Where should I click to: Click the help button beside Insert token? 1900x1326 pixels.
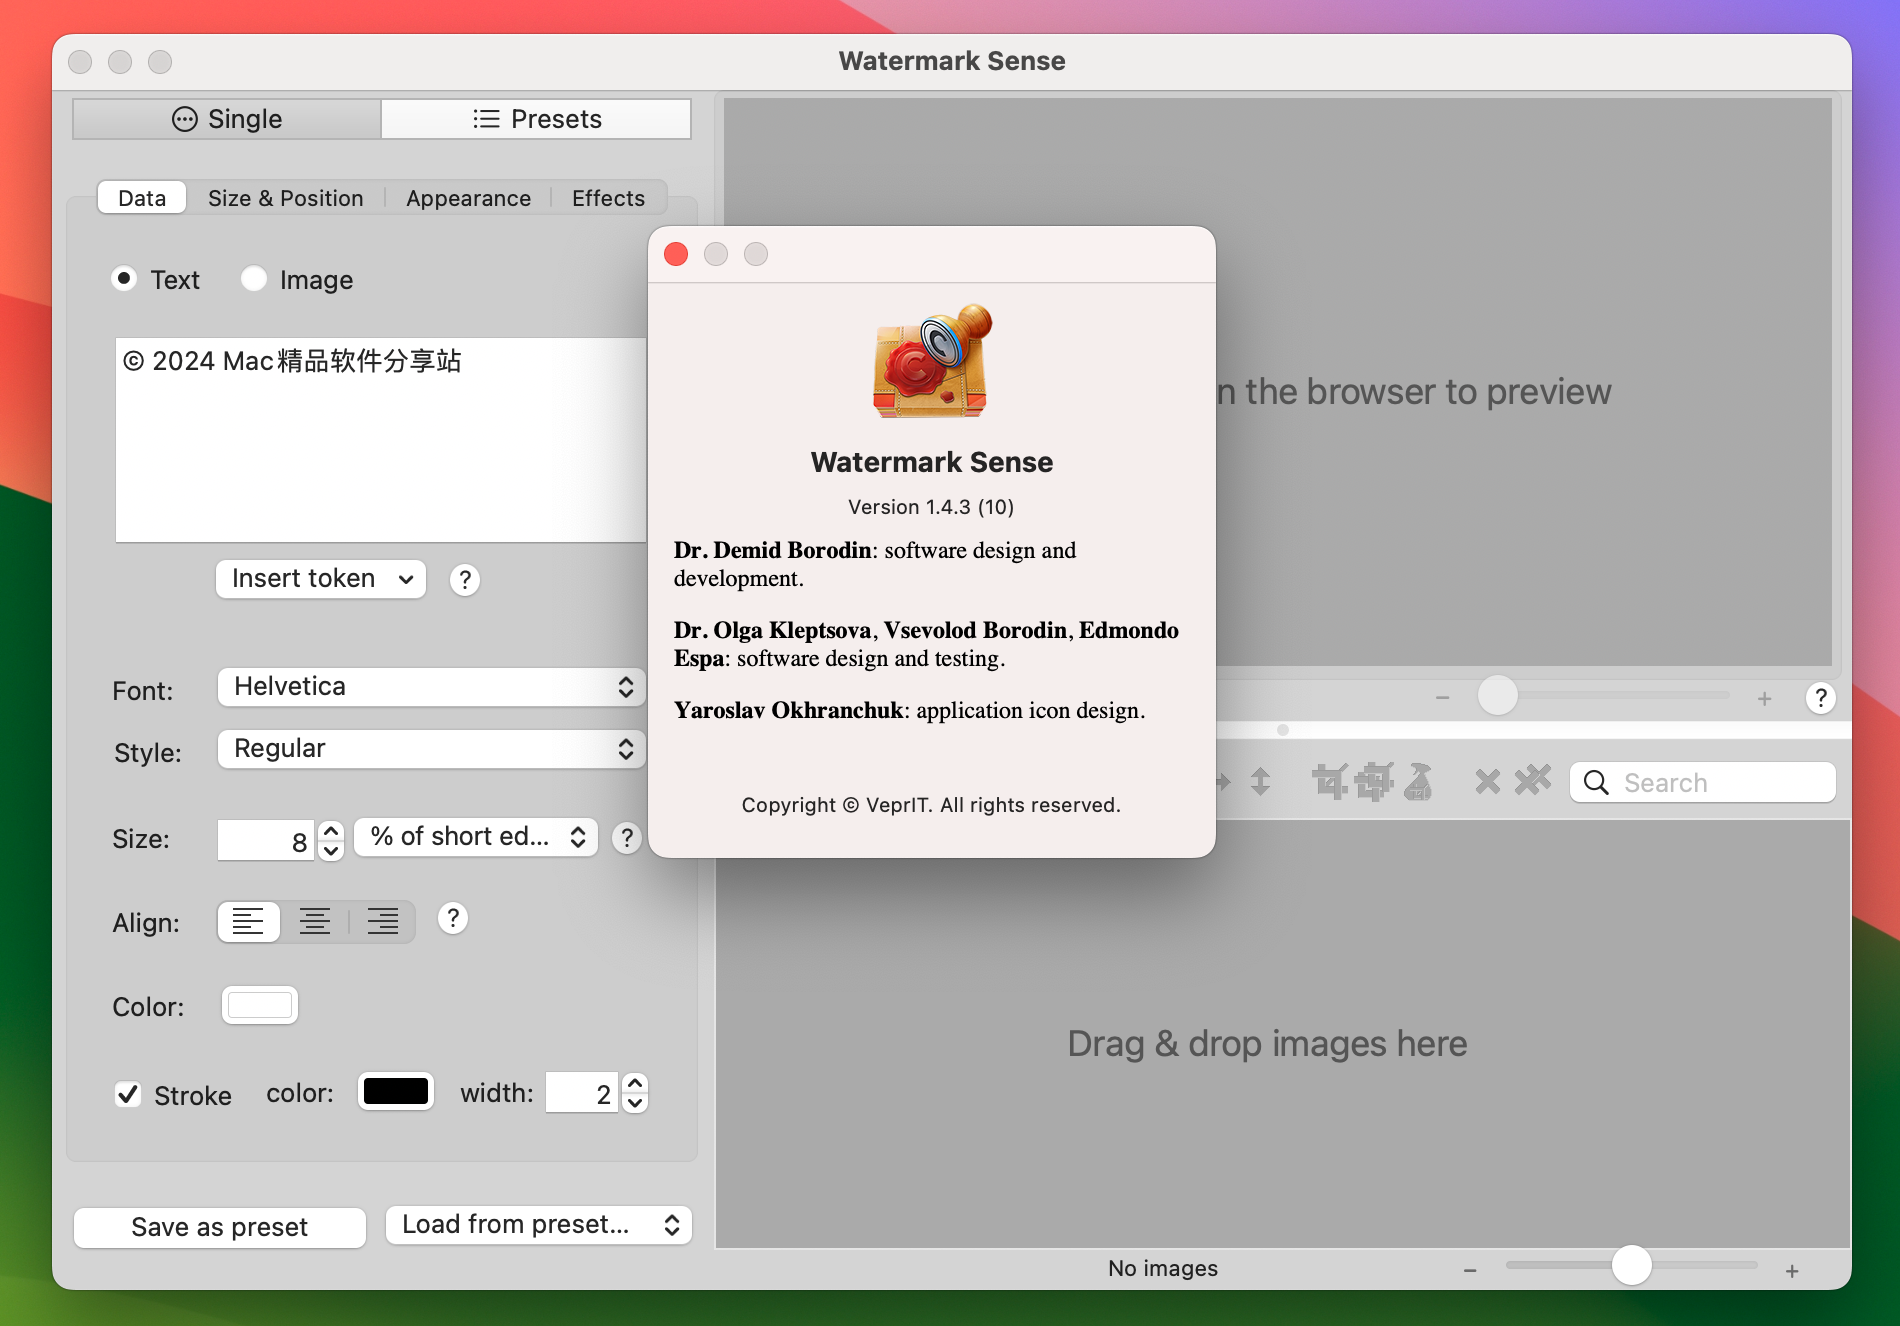pyautogui.click(x=464, y=580)
